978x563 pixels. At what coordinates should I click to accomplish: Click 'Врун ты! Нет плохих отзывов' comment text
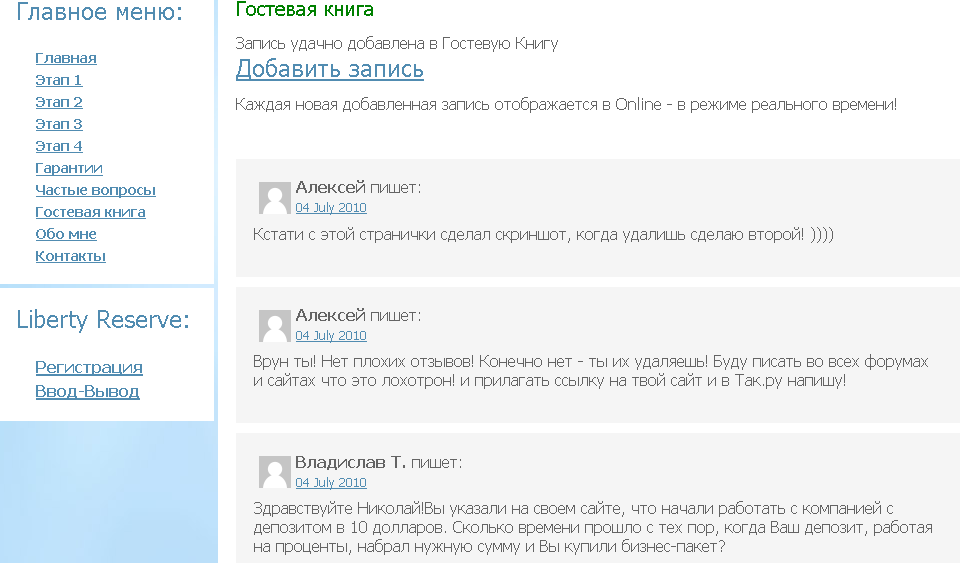point(591,371)
